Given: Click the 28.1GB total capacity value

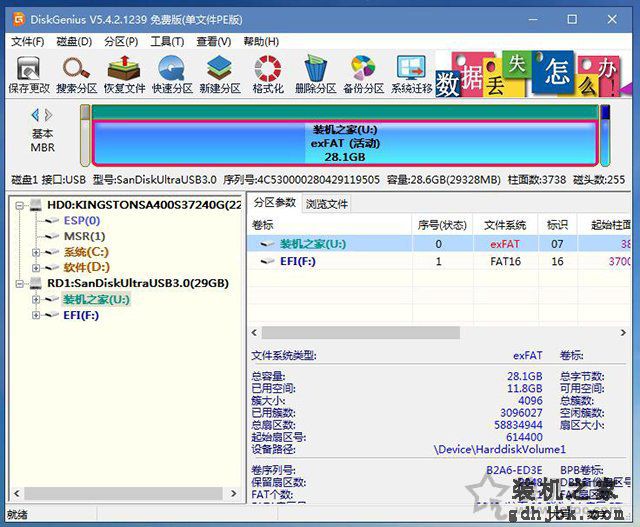Looking at the screenshot, I should tap(524, 376).
